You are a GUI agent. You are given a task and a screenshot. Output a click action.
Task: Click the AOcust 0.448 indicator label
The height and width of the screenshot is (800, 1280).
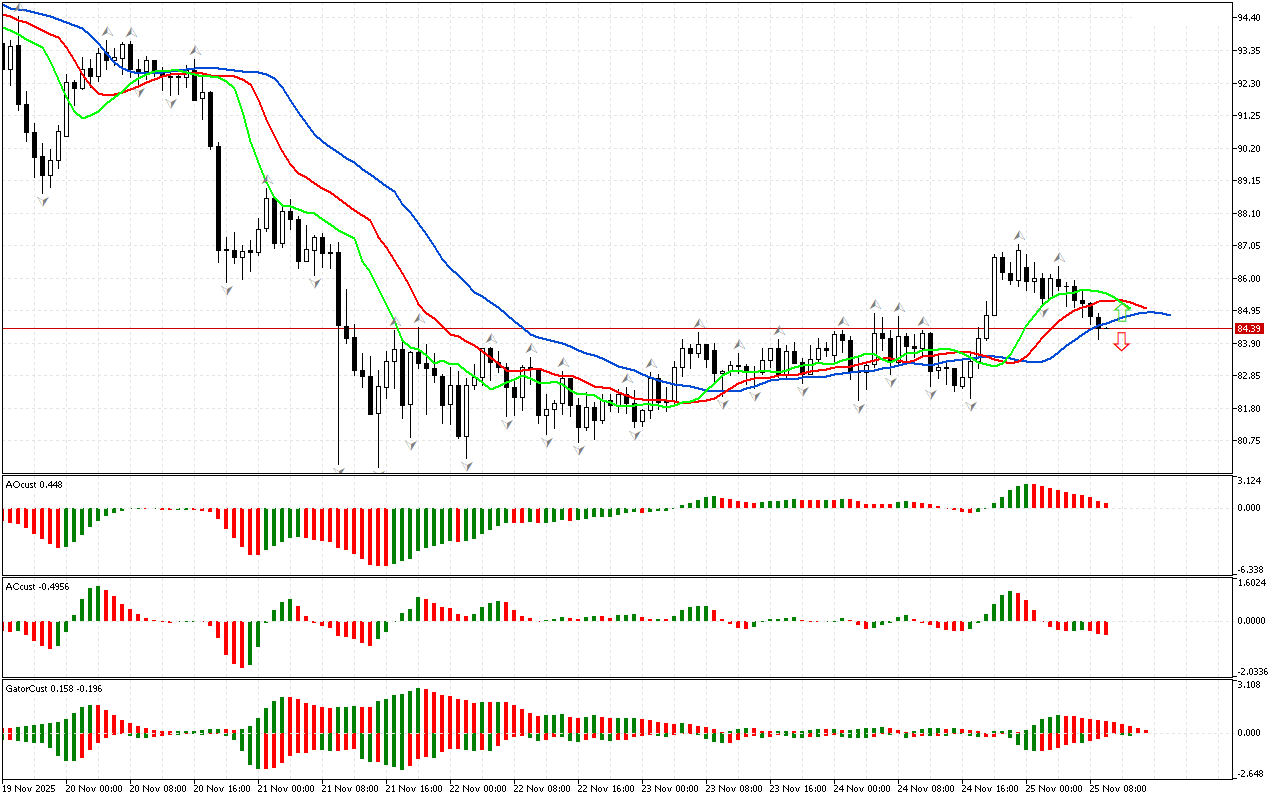coord(34,485)
